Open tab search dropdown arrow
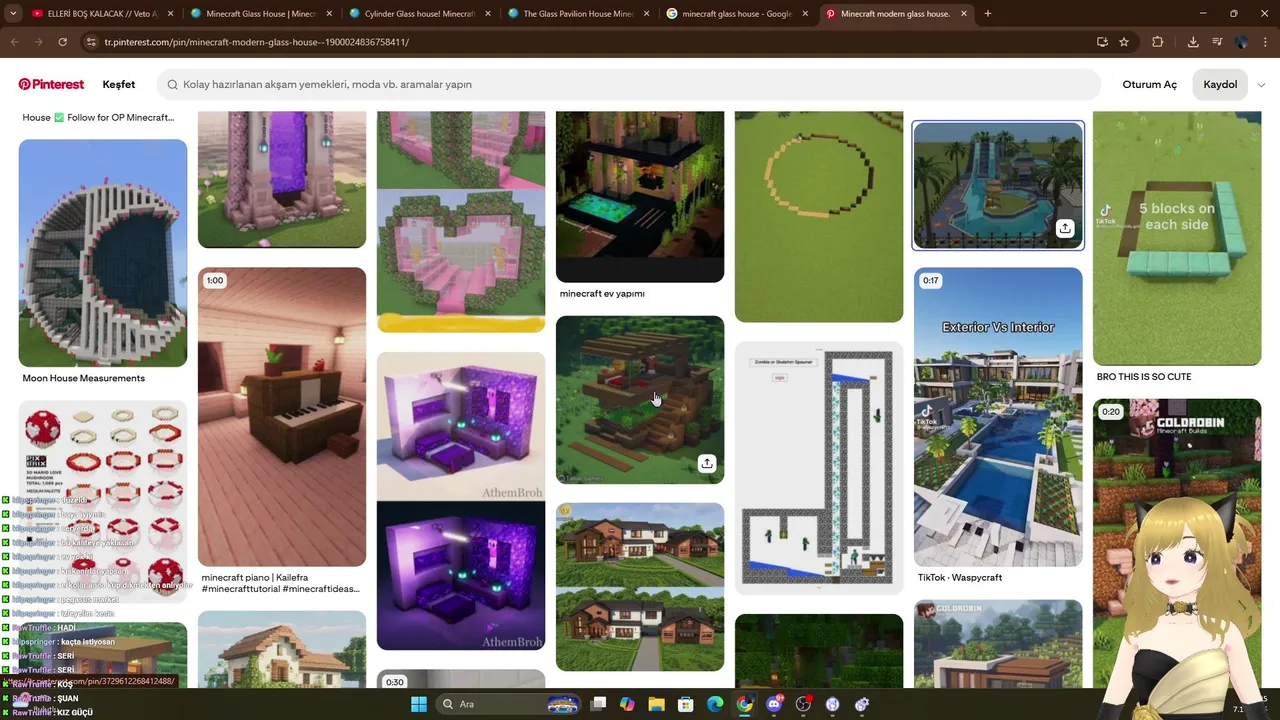 coord(13,14)
